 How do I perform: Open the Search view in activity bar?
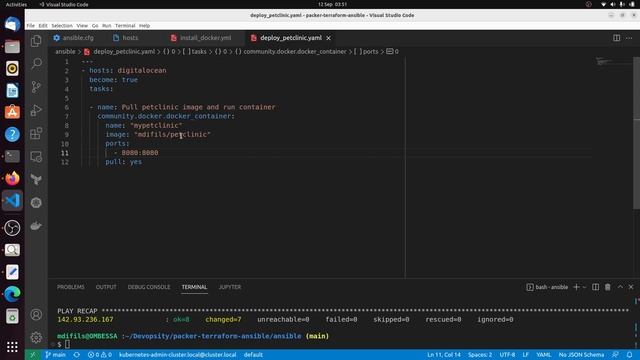(x=36, y=64)
